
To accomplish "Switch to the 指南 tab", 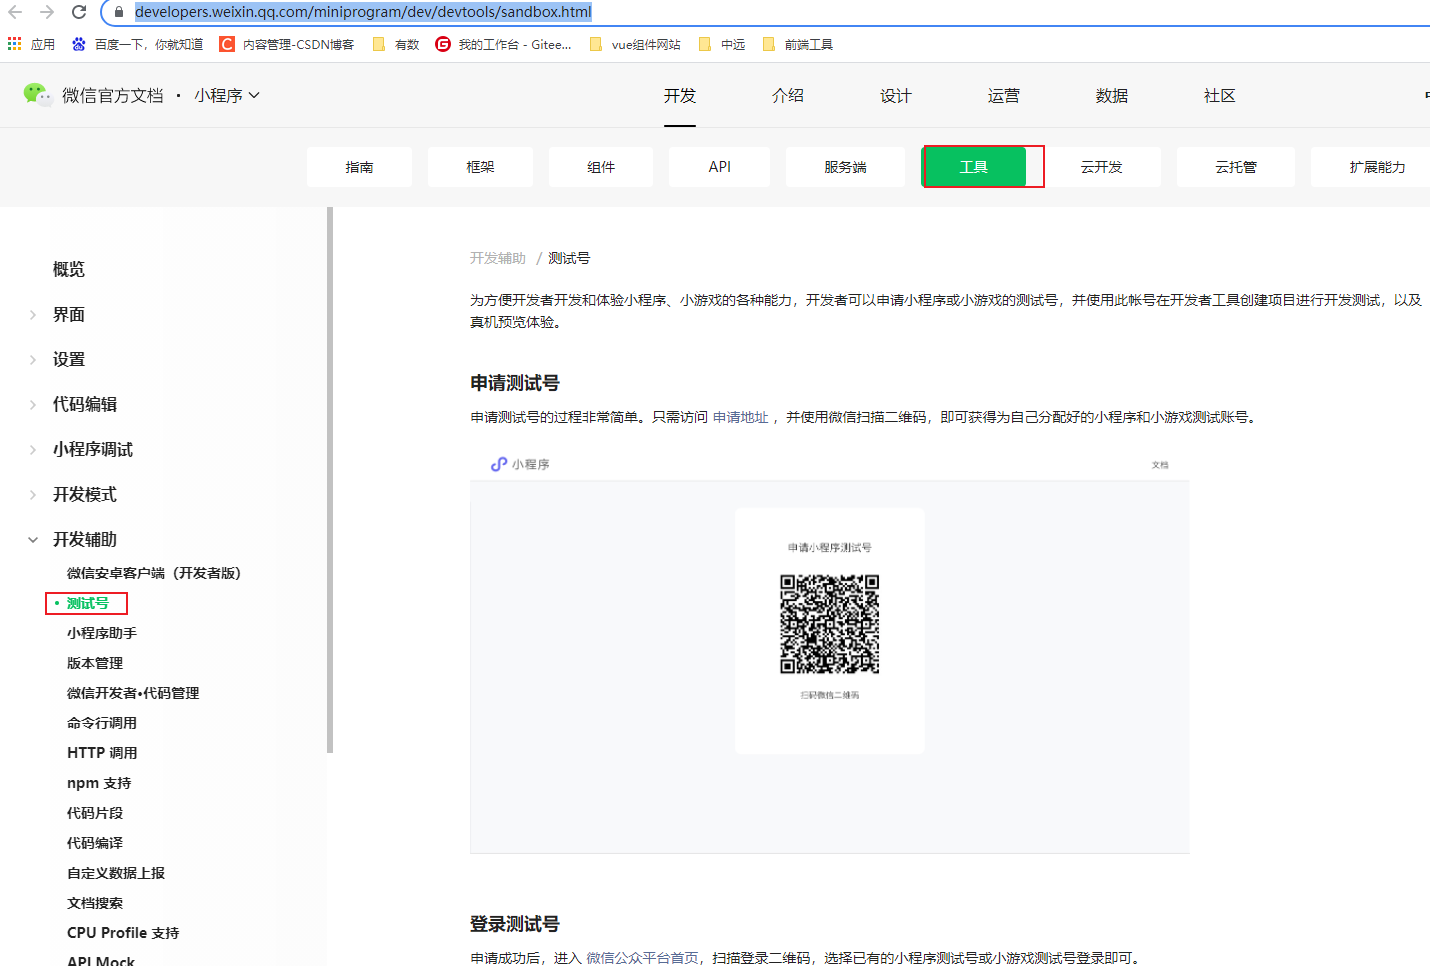I will 359,167.
